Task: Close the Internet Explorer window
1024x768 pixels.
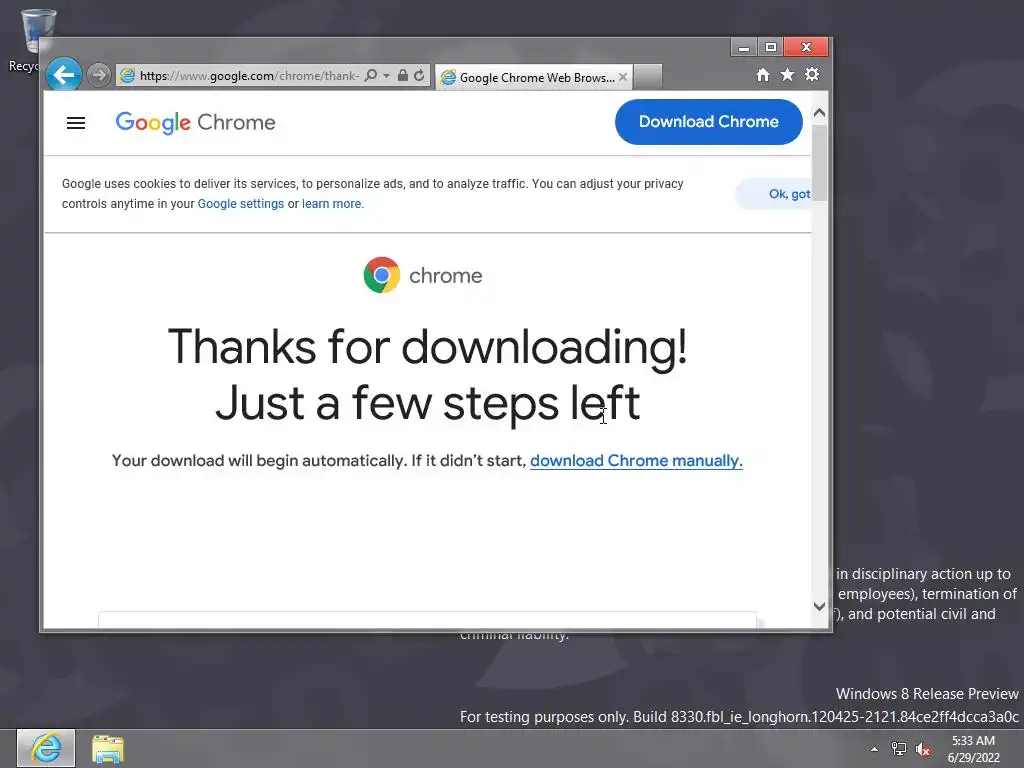Action: pyautogui.click(x=806, y=48)
